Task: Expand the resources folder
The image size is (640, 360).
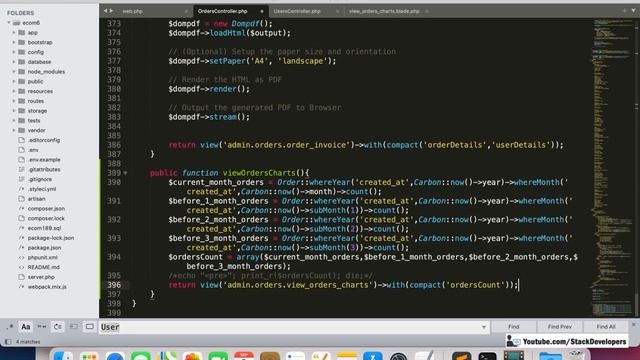Action: tap(14, 91)
